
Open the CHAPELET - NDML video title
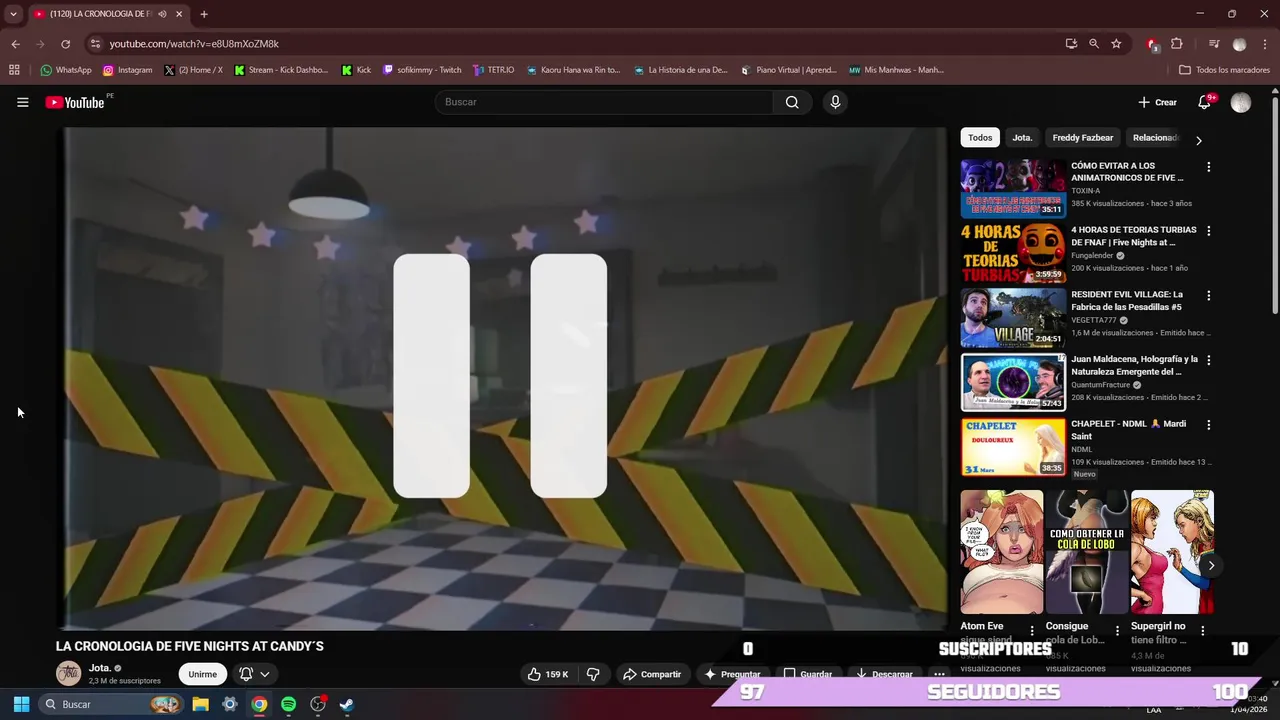(x=1128, y=430)
